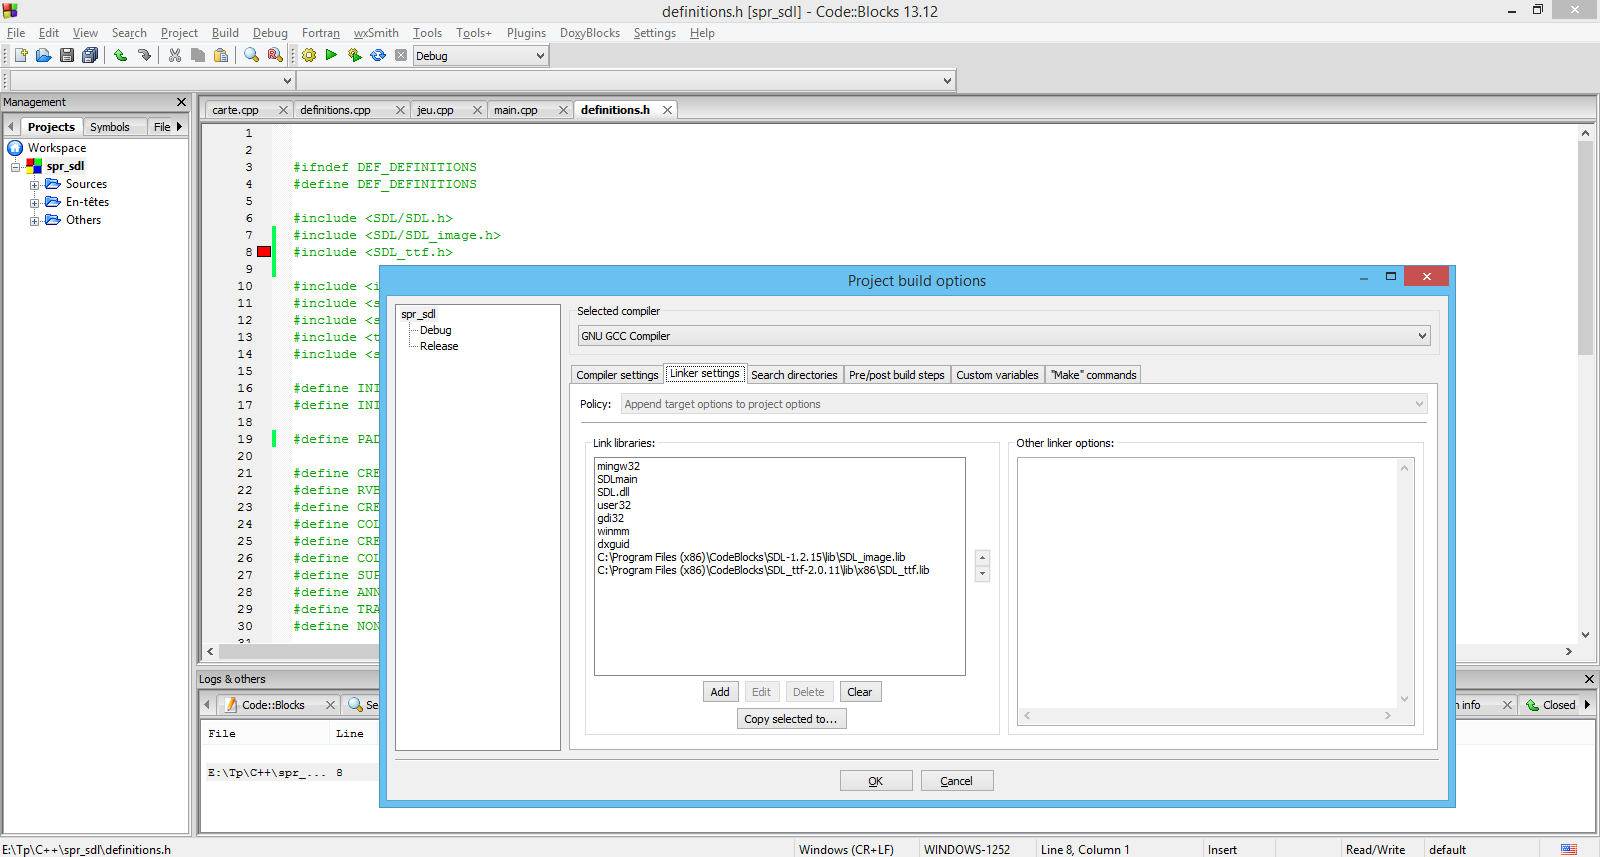Build and run the project

click(354, 56)
